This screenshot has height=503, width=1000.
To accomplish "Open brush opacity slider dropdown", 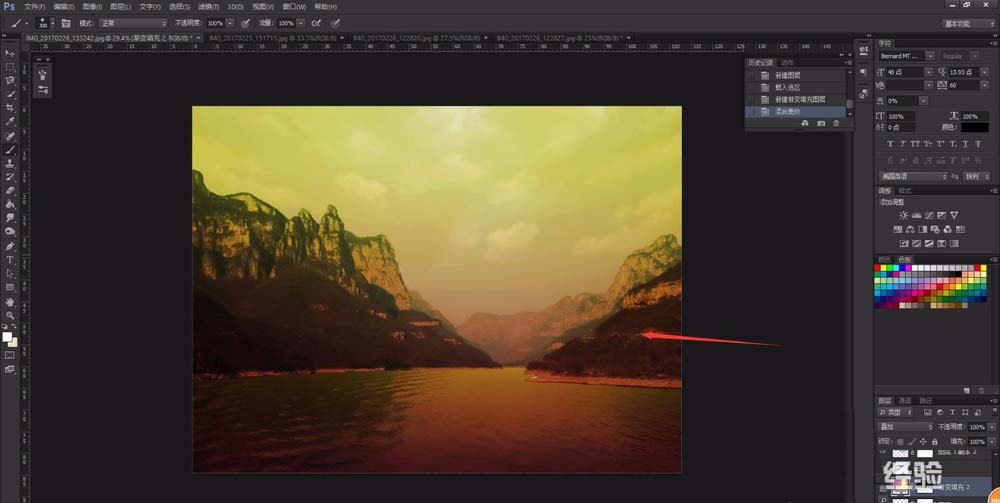I will click(230, 23).
